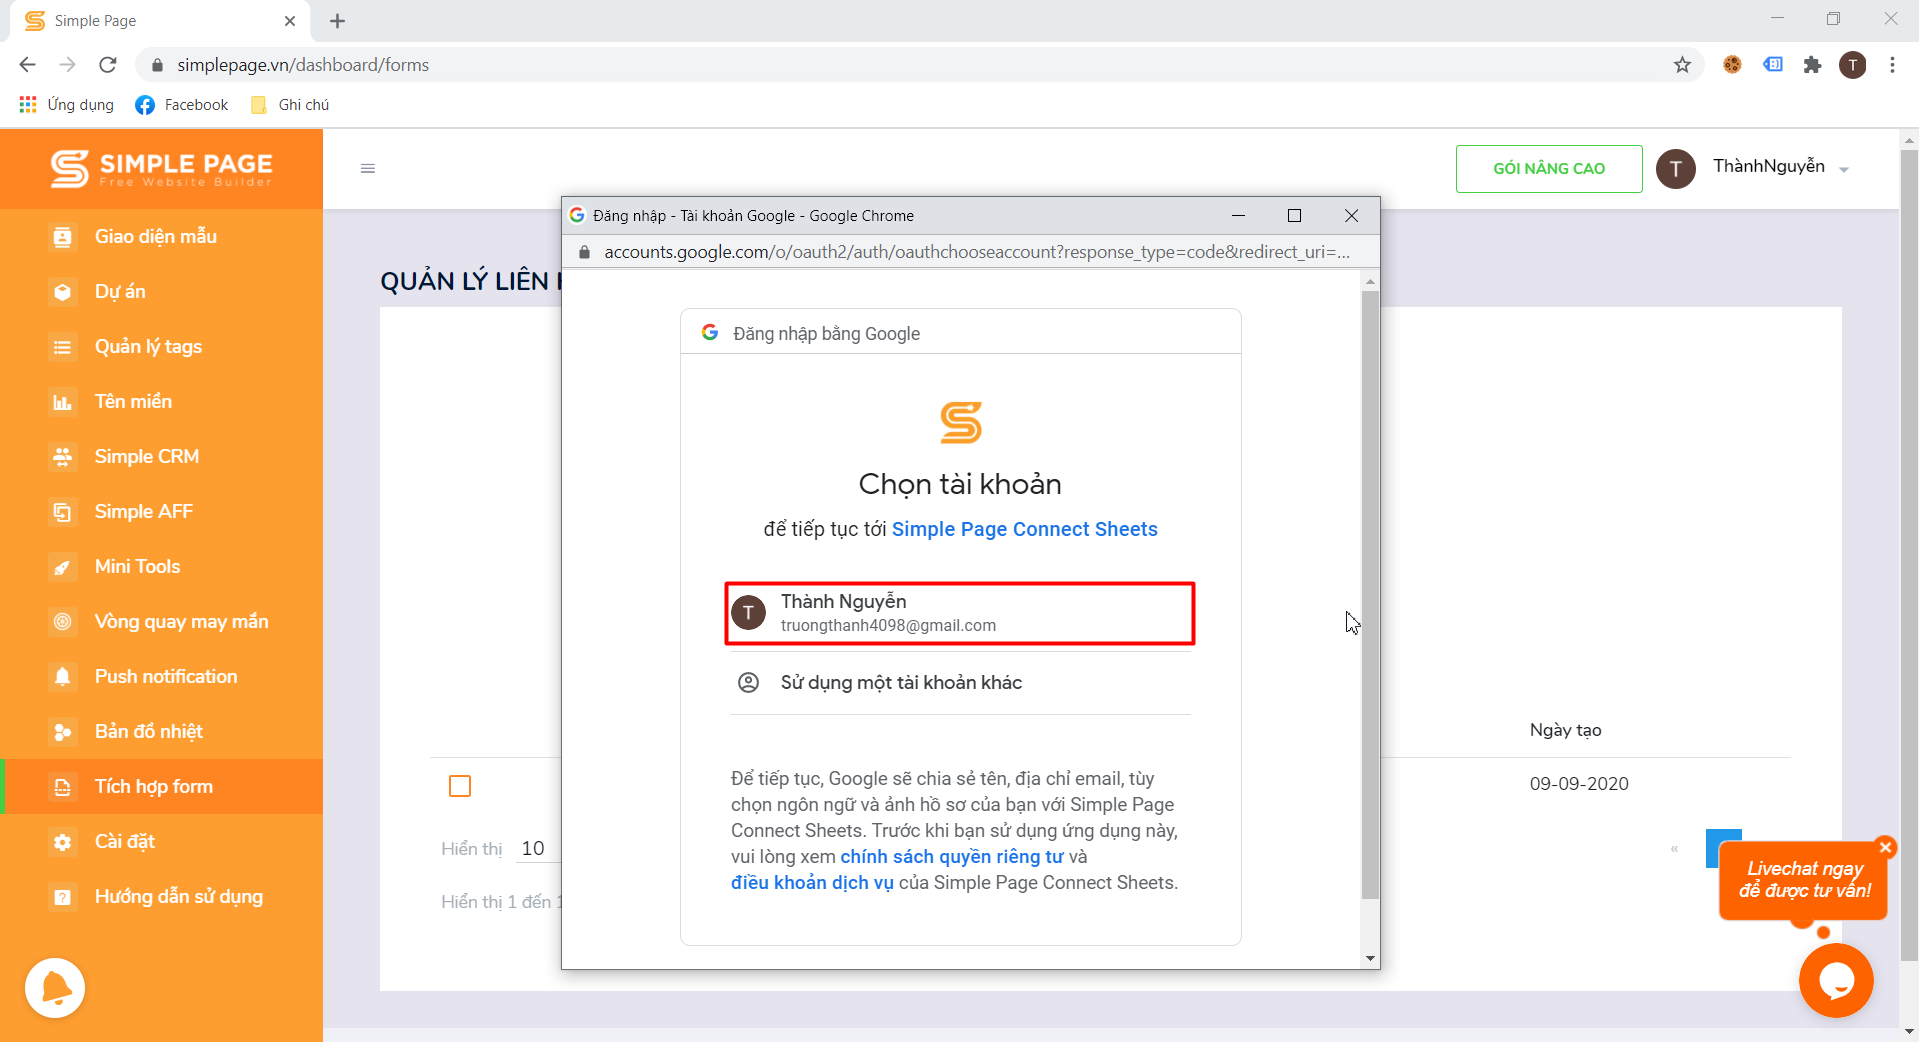The width and height of the screenshot is (1919, 1042).
Task: Click the Google popup address bar URL
Action: (977, 252)
